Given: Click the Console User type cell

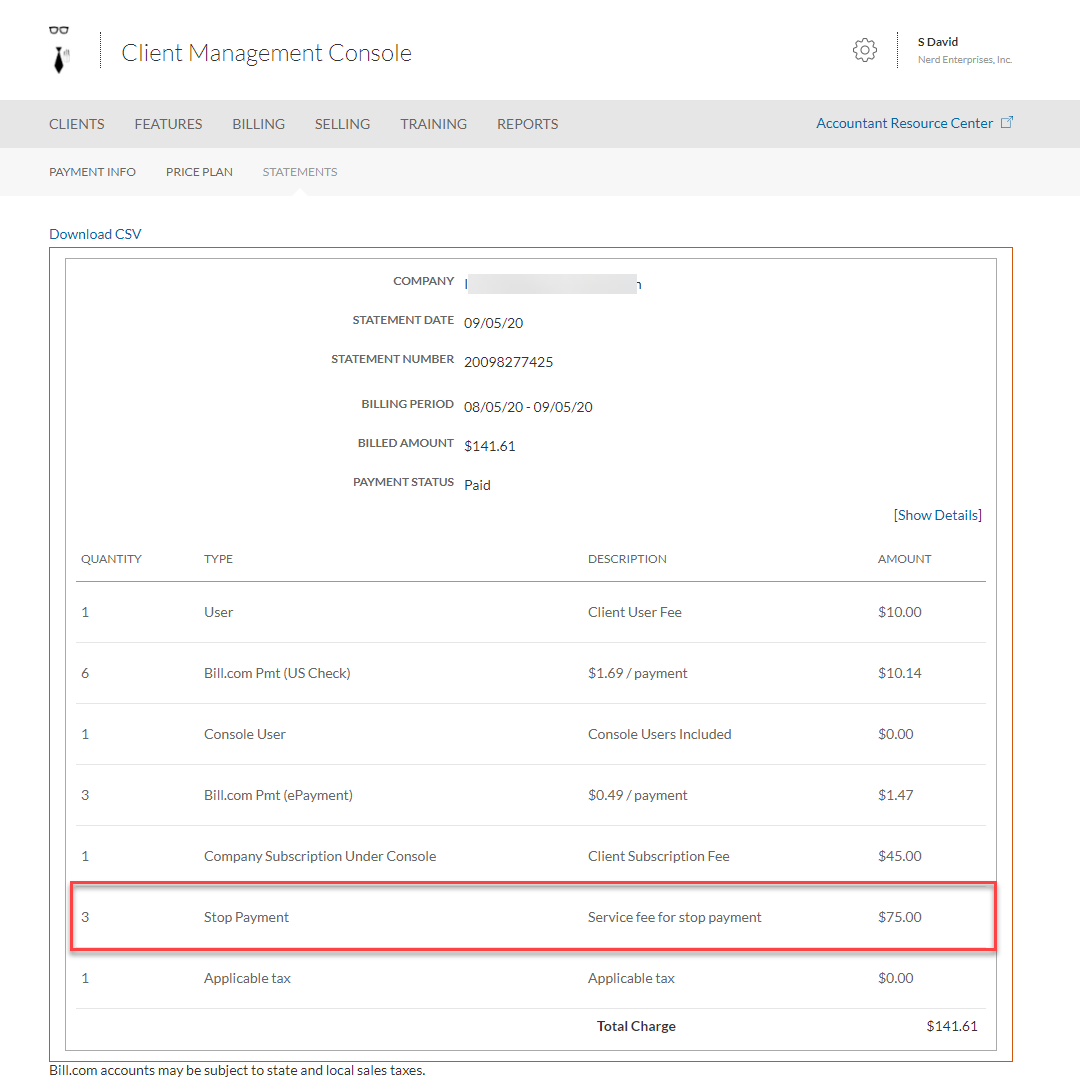Looking at the screenshot, I should [245, 734].
